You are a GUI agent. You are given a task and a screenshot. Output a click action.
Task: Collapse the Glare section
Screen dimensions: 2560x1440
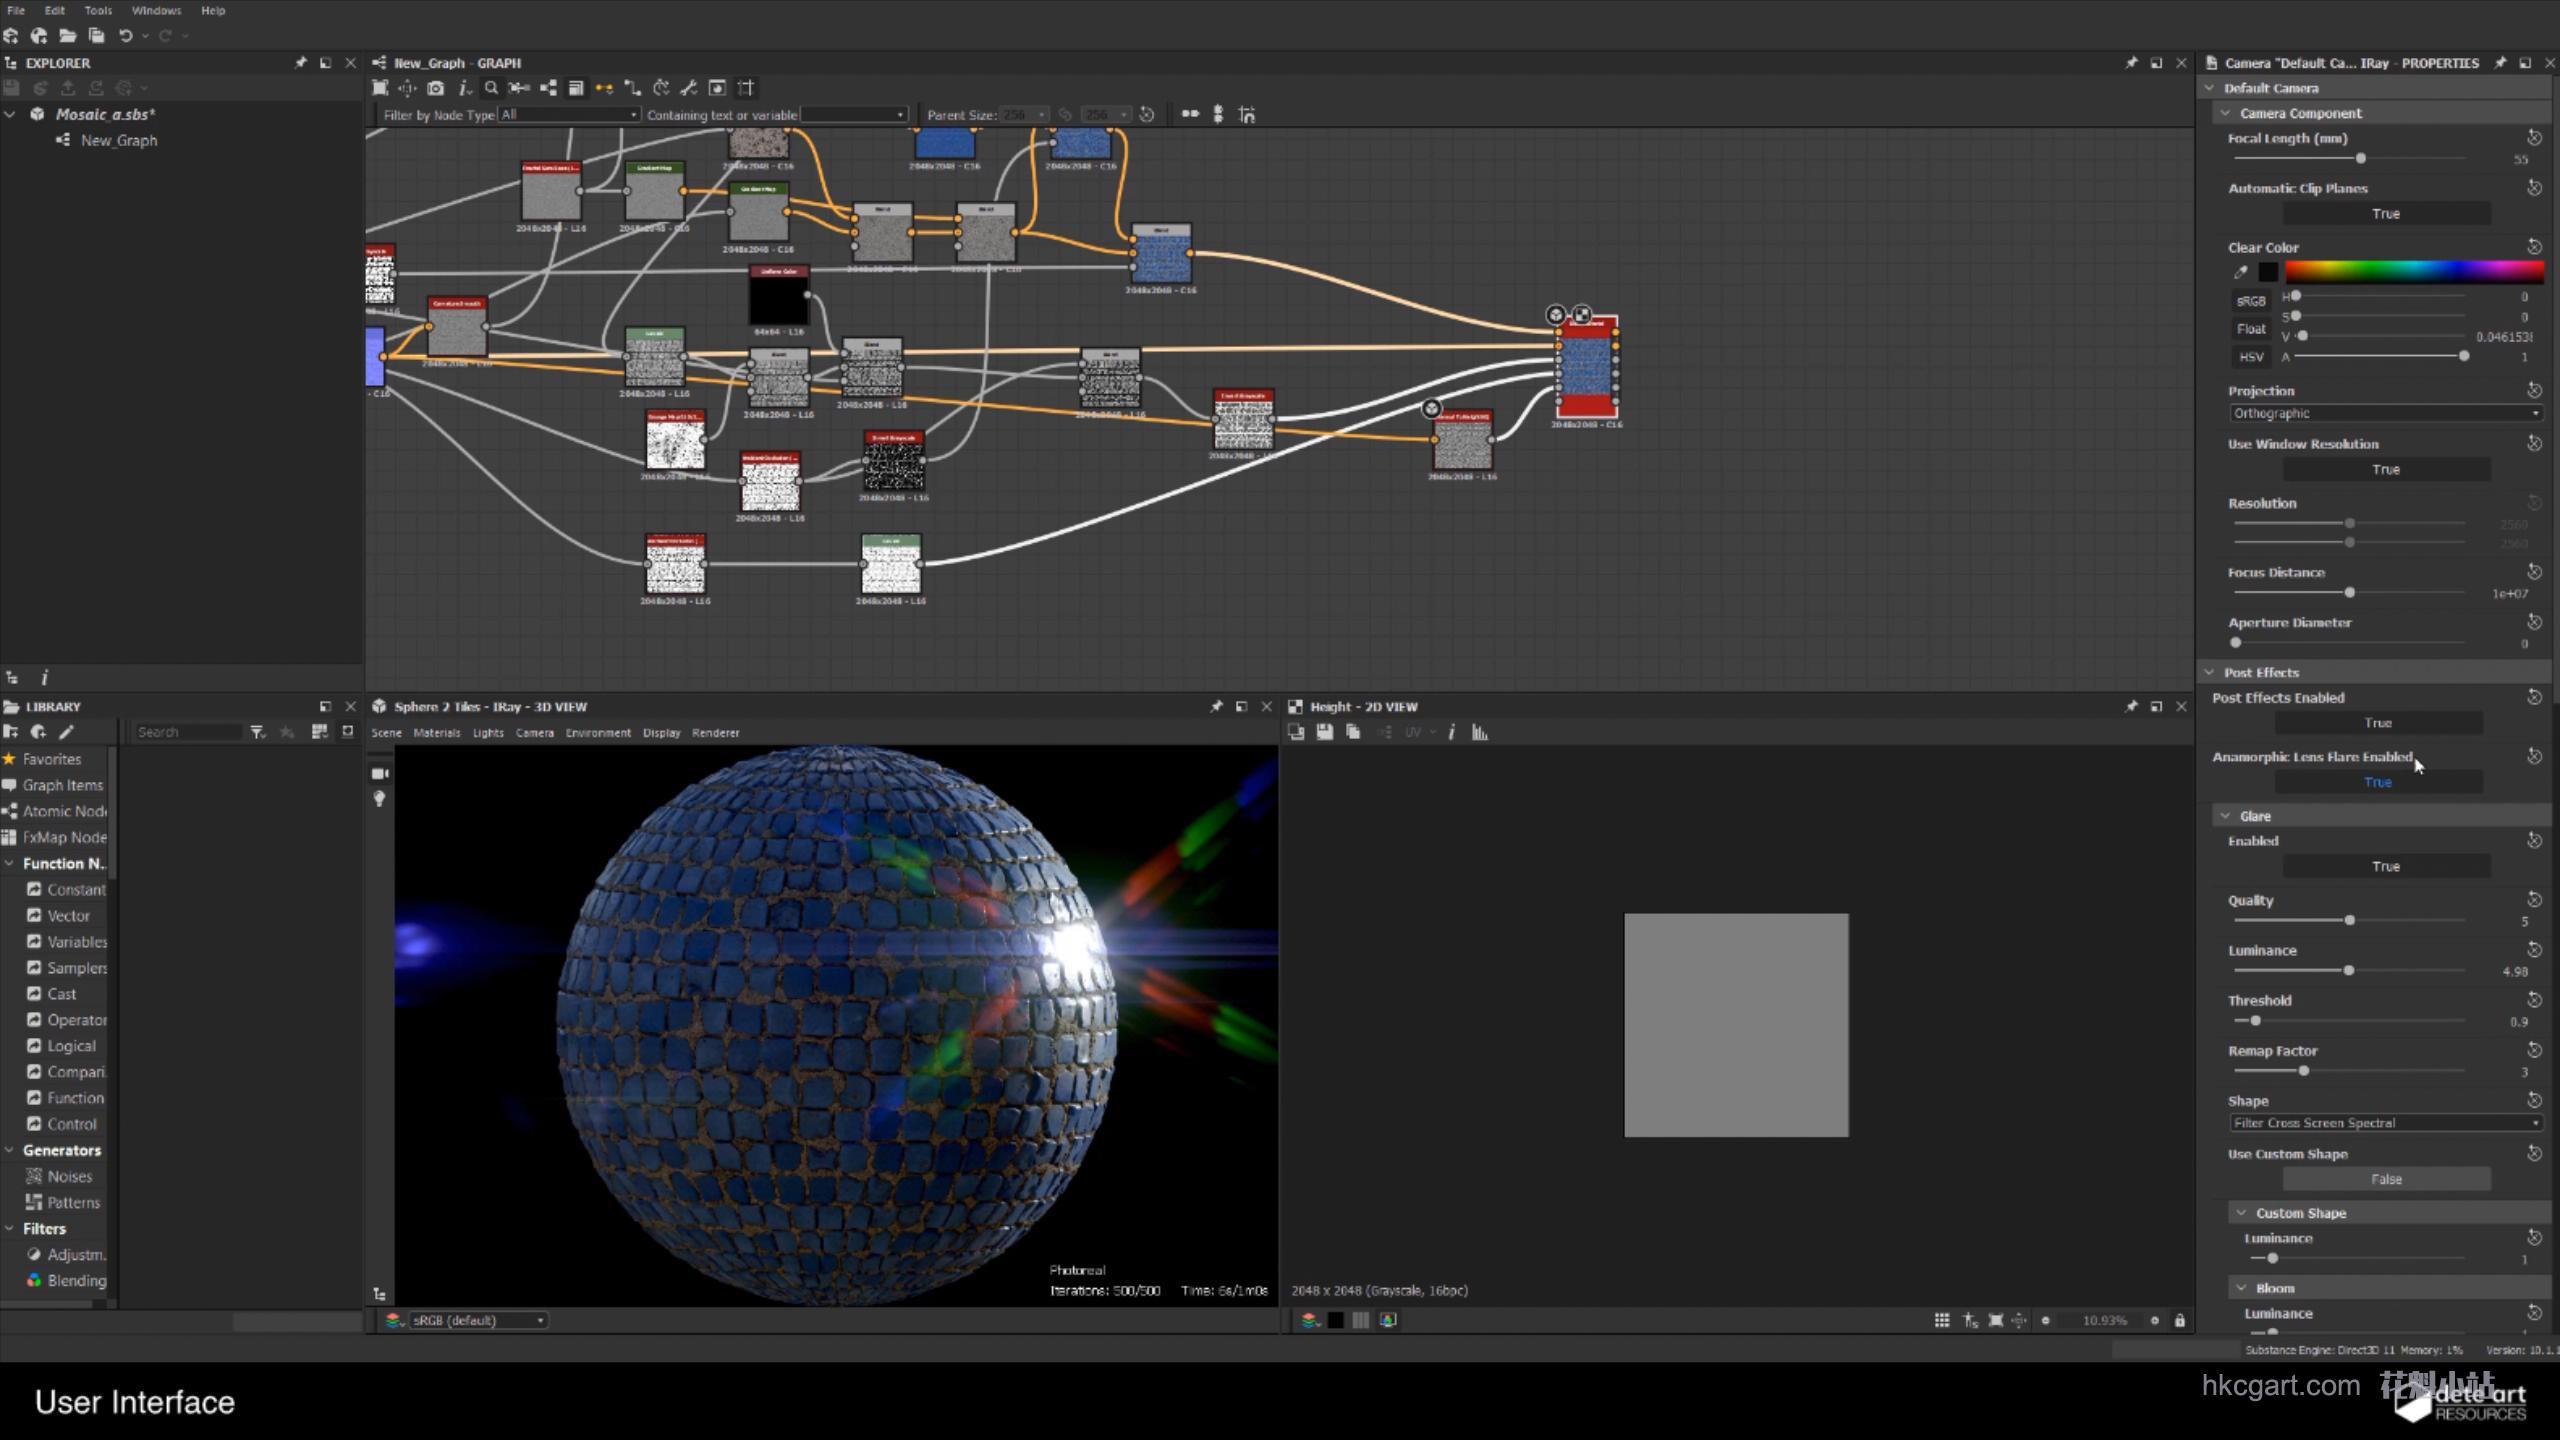point(2226,816)
